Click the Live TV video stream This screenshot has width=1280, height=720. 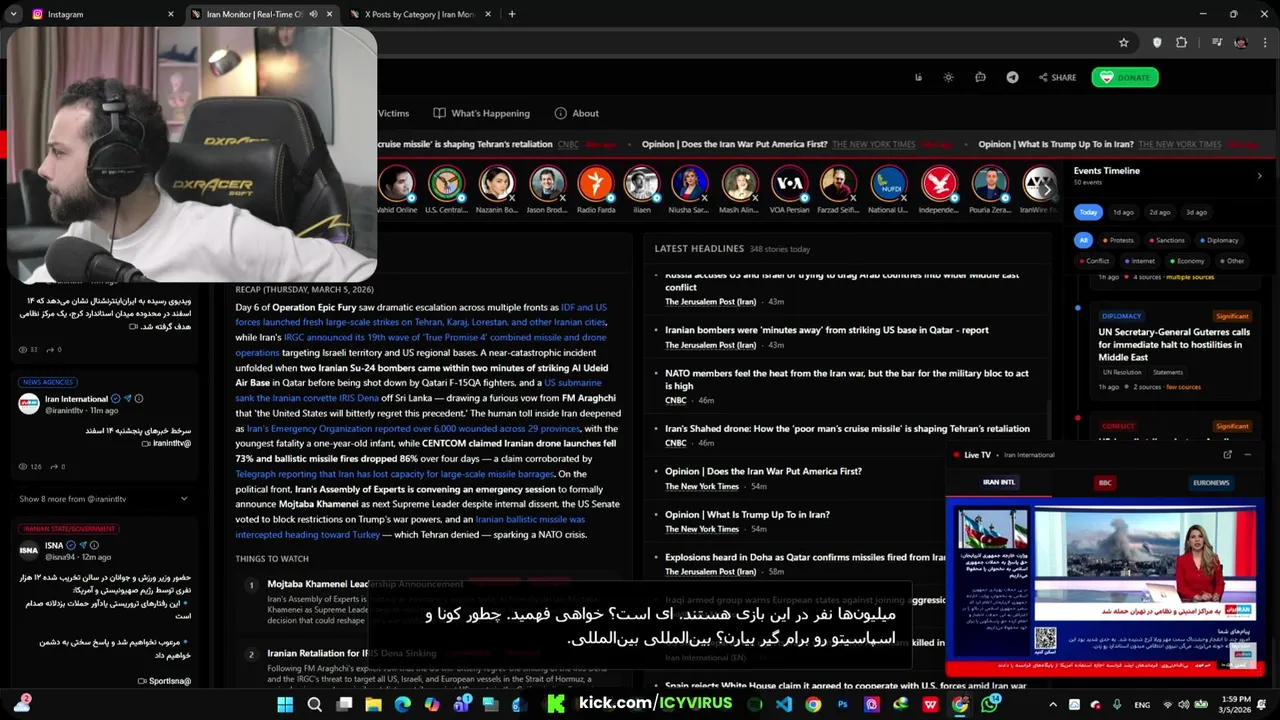1103,588
